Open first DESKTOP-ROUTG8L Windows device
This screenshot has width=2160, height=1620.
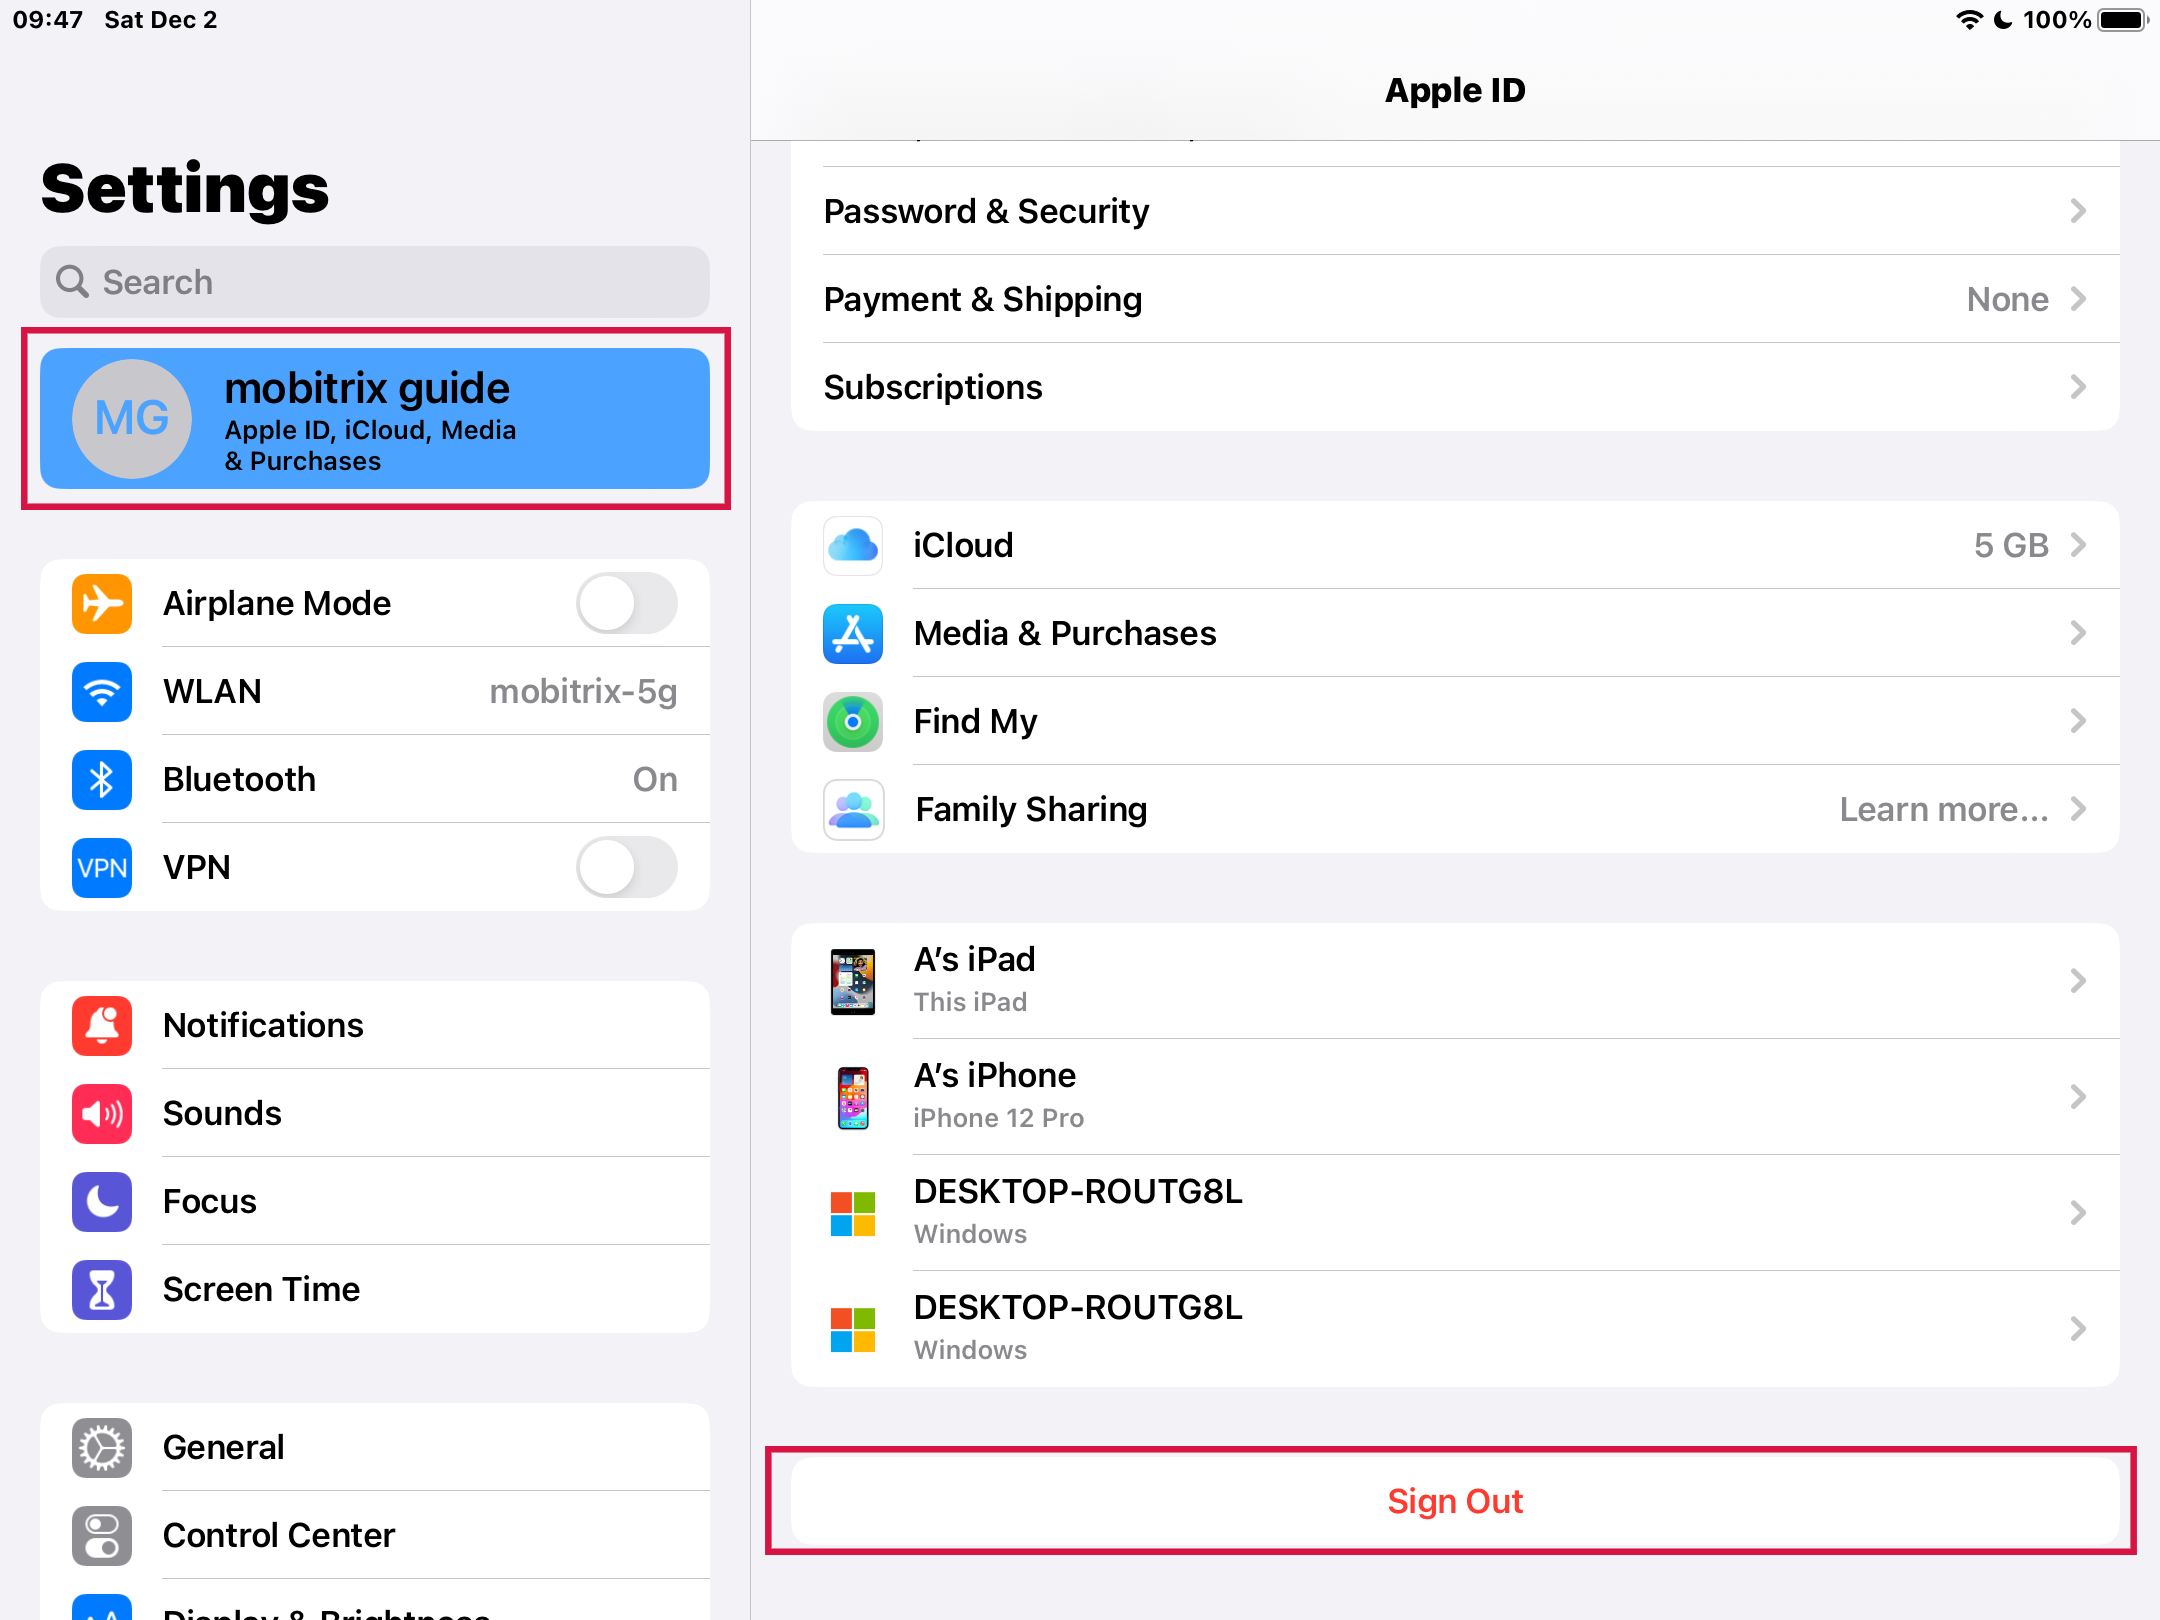1452,1212
